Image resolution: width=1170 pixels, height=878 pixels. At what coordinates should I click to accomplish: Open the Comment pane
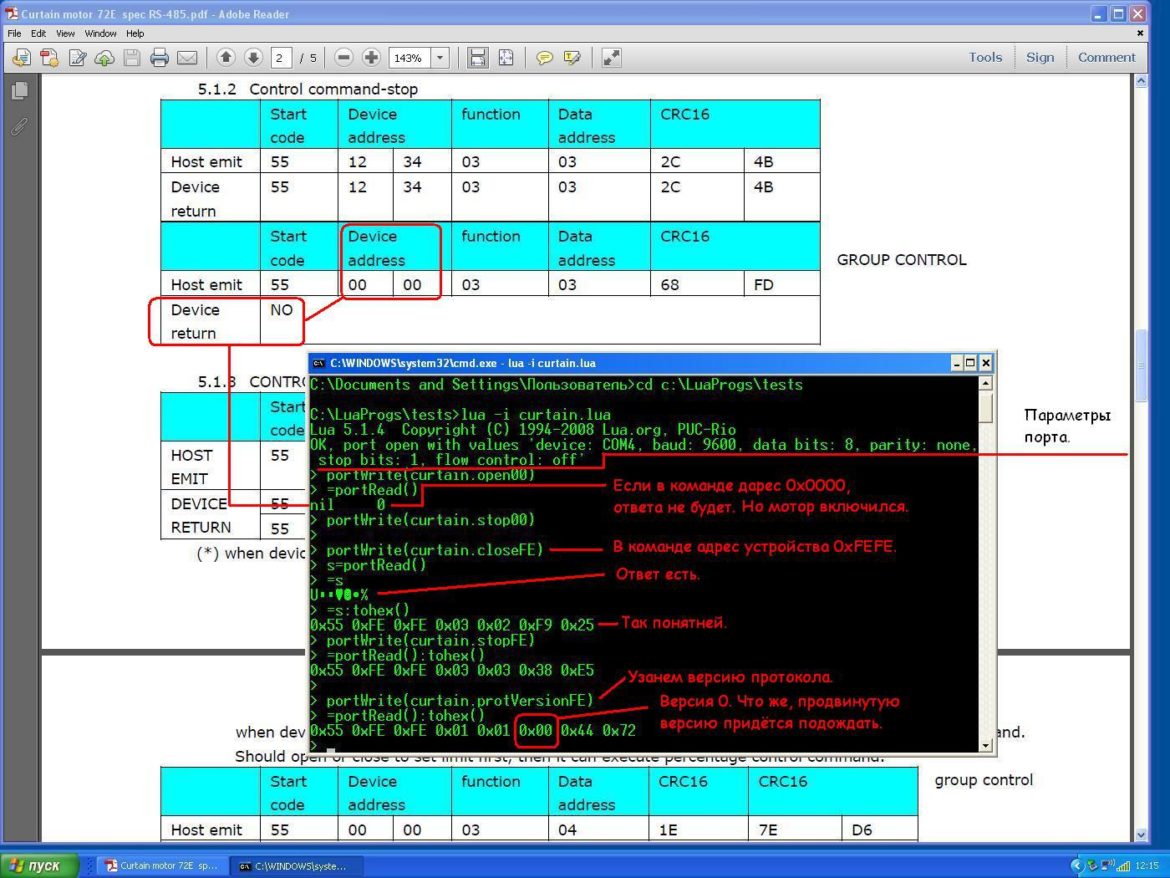click(x=1106, y=57)
